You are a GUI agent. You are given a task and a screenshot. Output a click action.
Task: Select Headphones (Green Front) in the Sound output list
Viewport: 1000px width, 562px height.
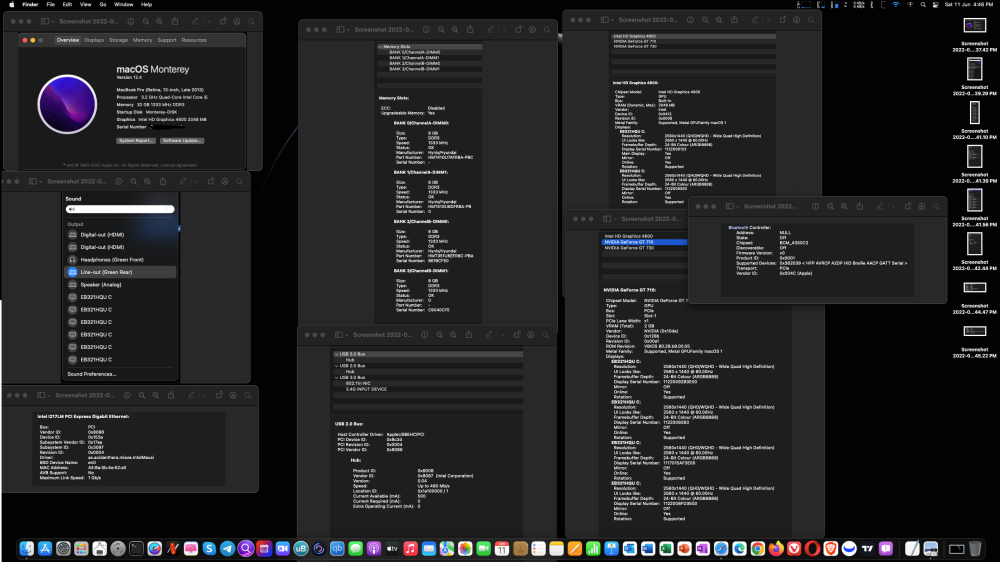(121, 260)
